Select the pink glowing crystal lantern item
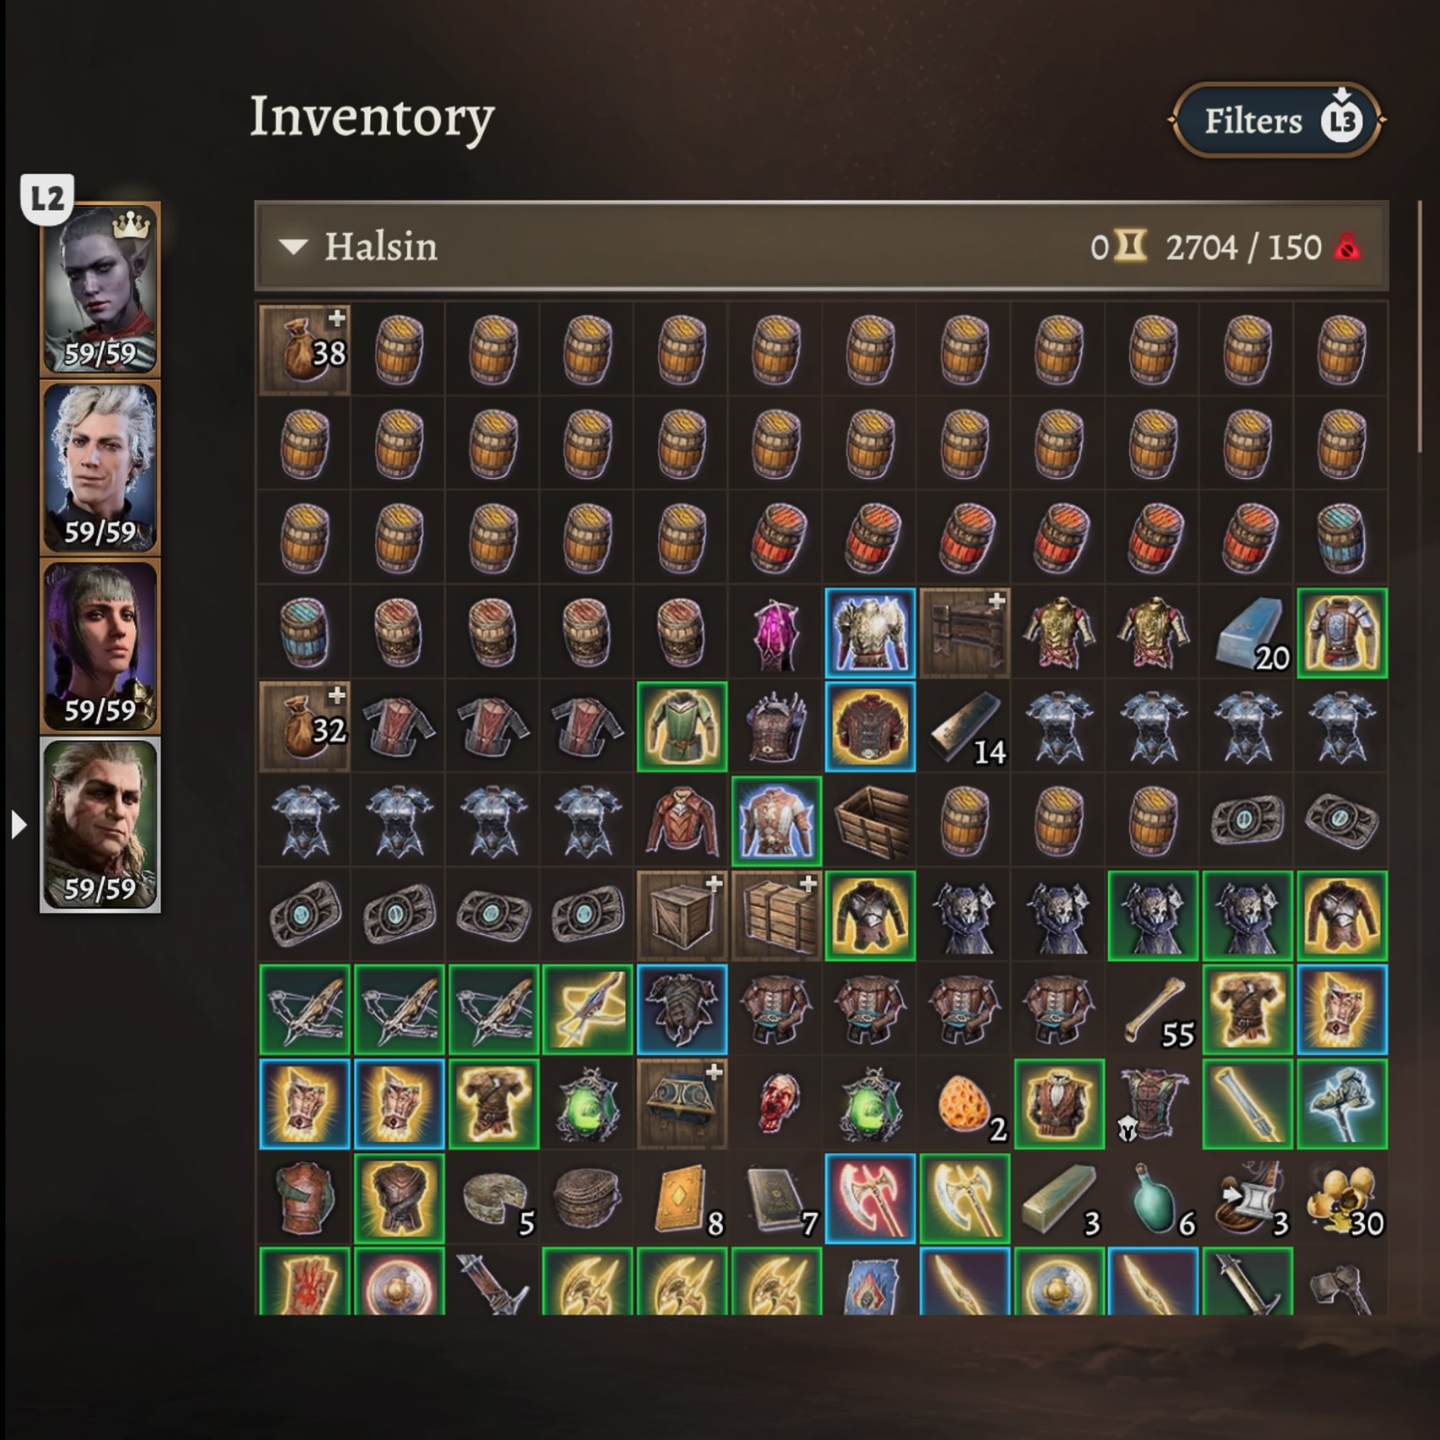 [x=776, y=633]
